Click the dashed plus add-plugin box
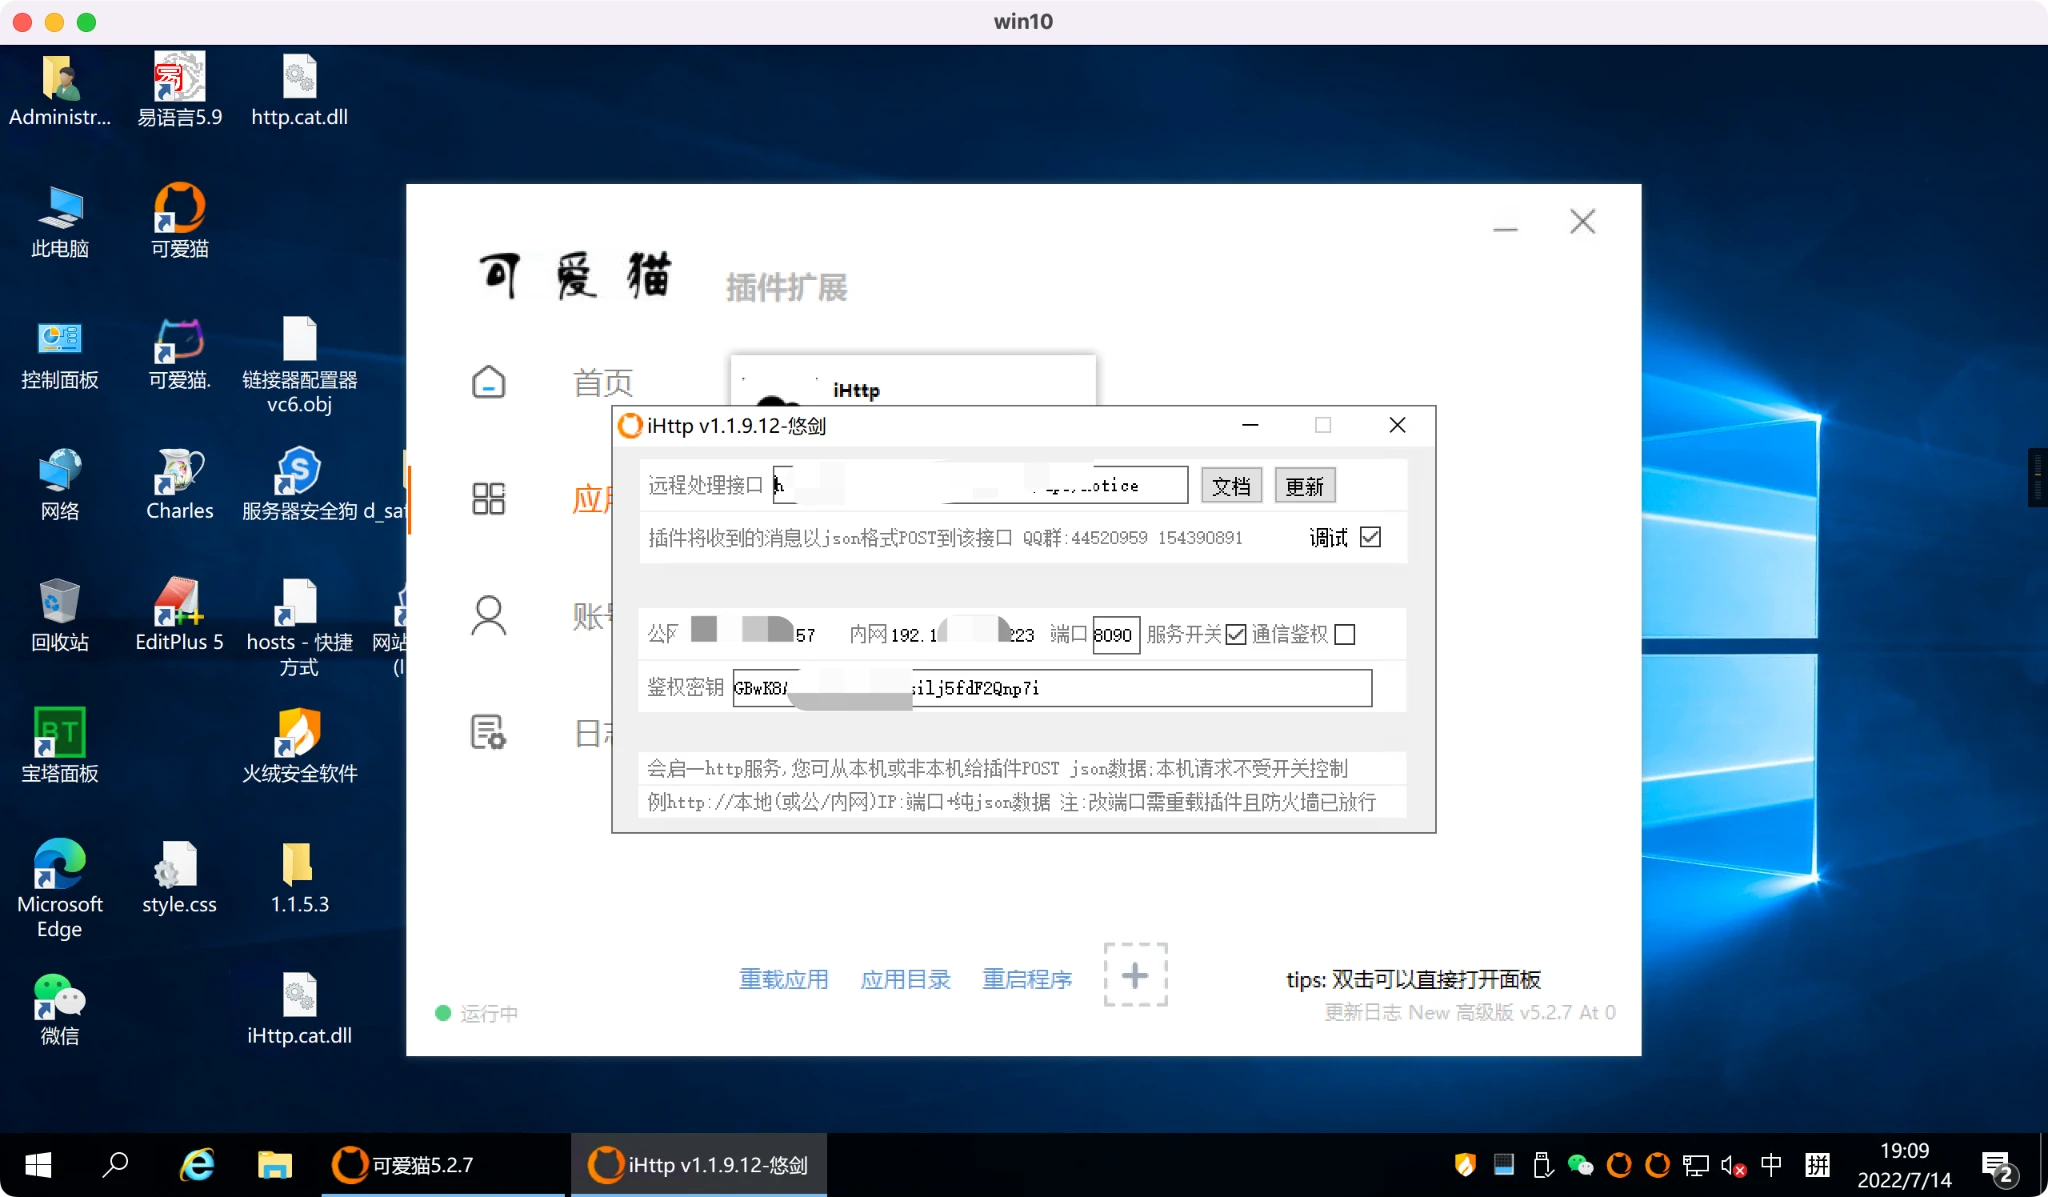The height and width of the screenshot is (1197, 2048). pyautogui.click(x=1135, y=975)
